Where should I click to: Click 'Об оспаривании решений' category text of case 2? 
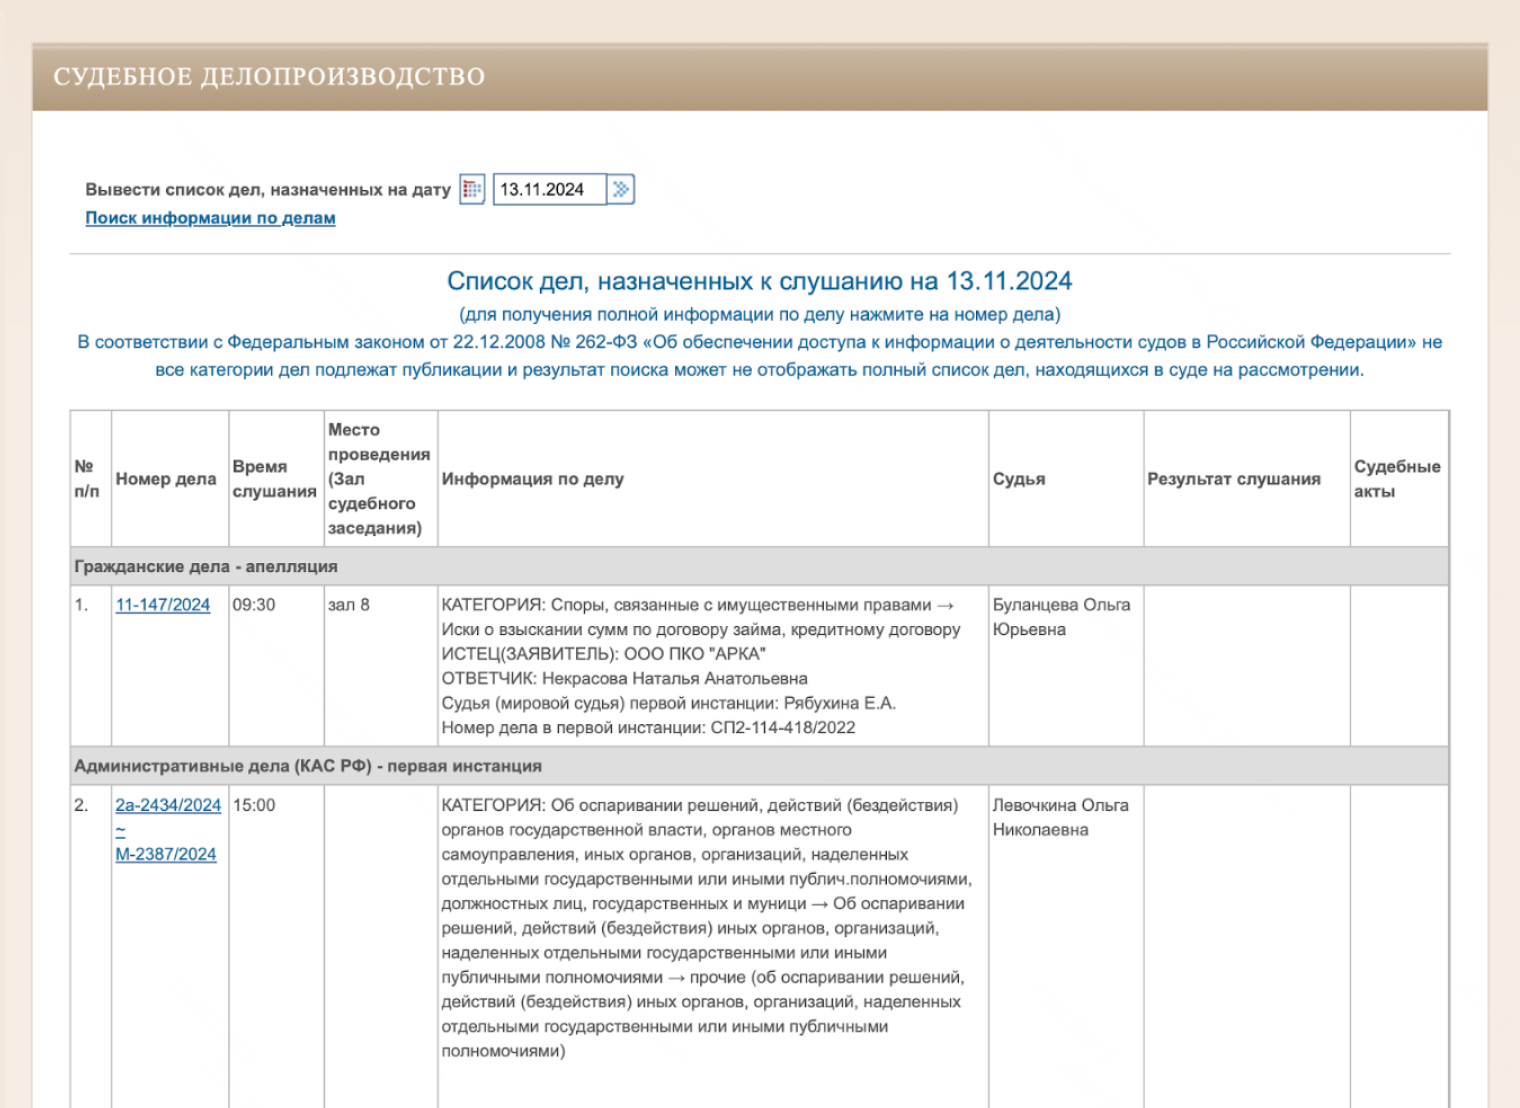[x=706, y=928]
